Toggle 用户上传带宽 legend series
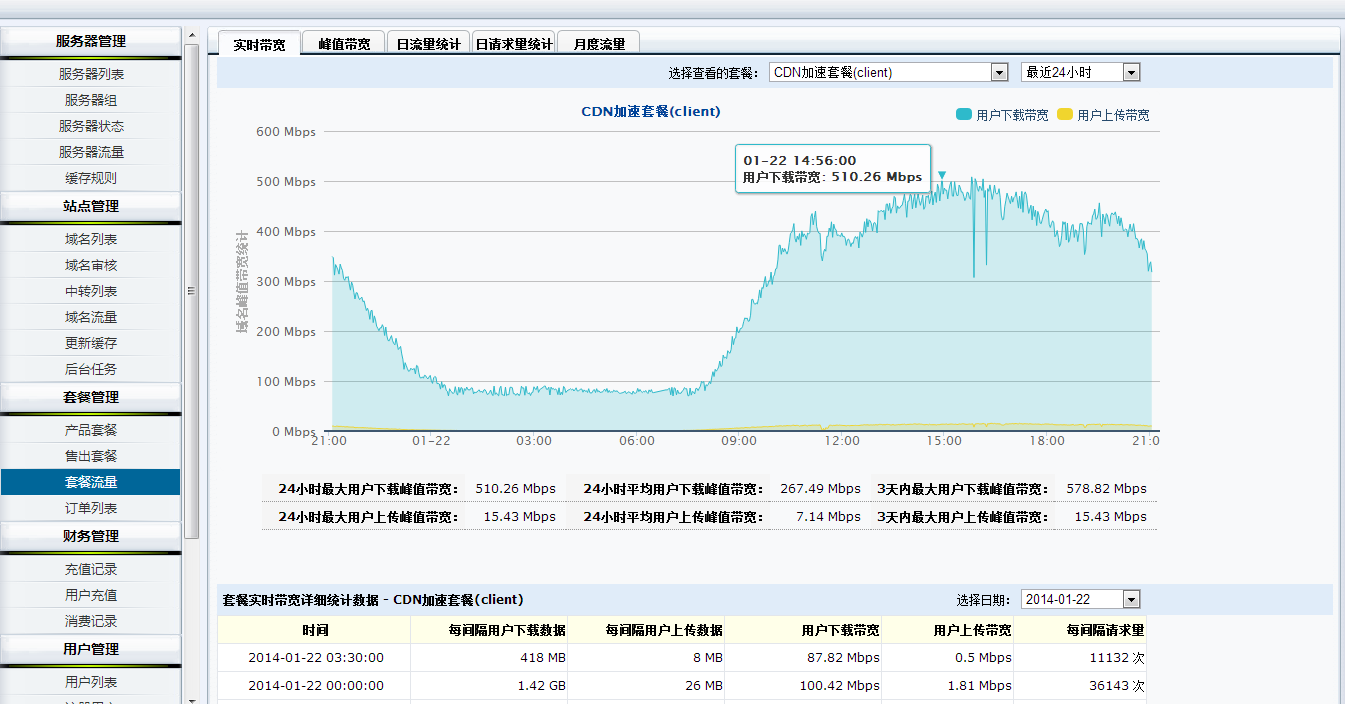Screen dimensions: 1345x704 (1104, 115)
